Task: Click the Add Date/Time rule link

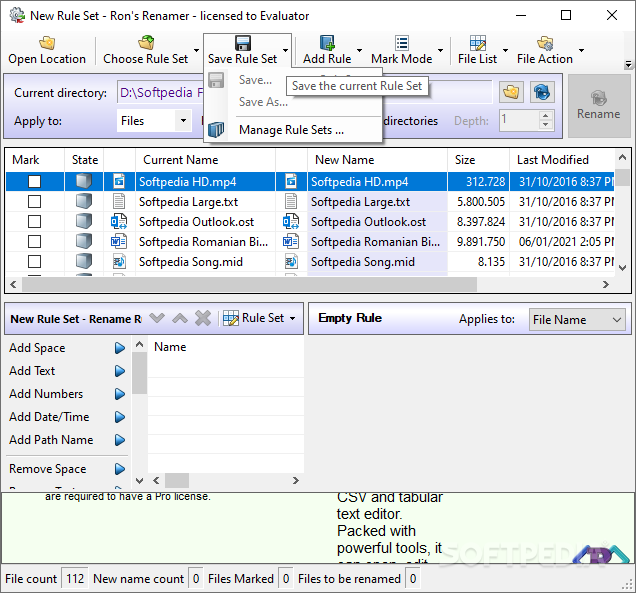Action: 49,417
